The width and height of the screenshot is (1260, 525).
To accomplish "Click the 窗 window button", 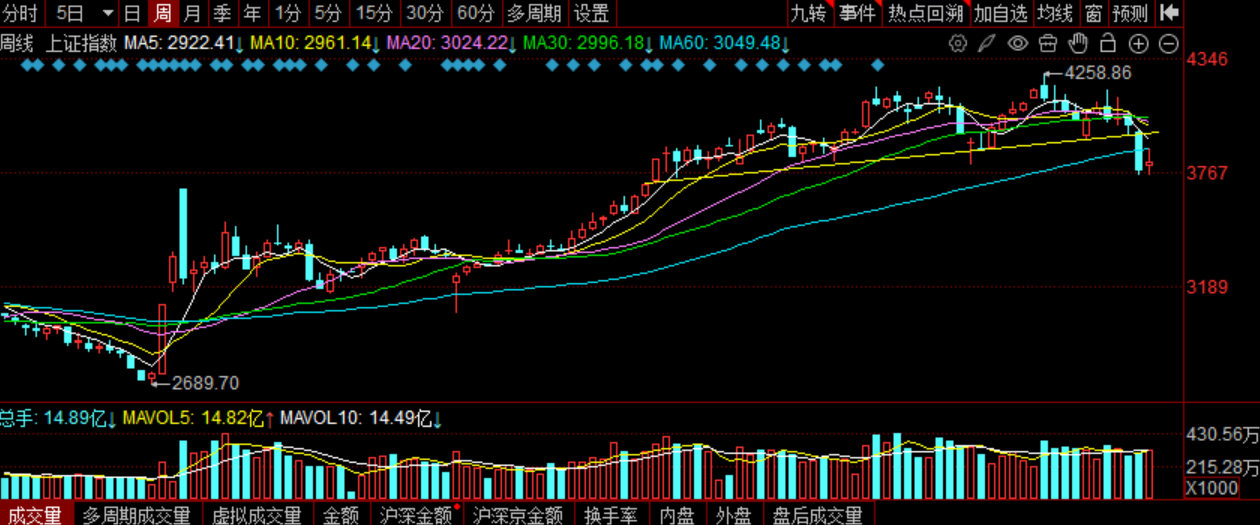I will point(1093,13).
